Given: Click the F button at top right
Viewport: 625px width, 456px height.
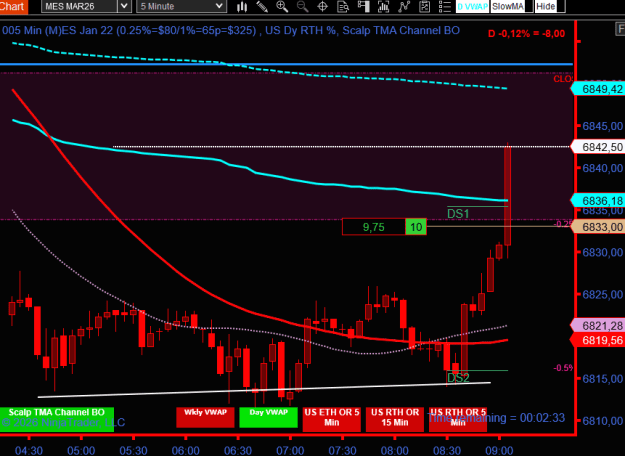Looking at the screenshot, I should (x=620, y=29).
